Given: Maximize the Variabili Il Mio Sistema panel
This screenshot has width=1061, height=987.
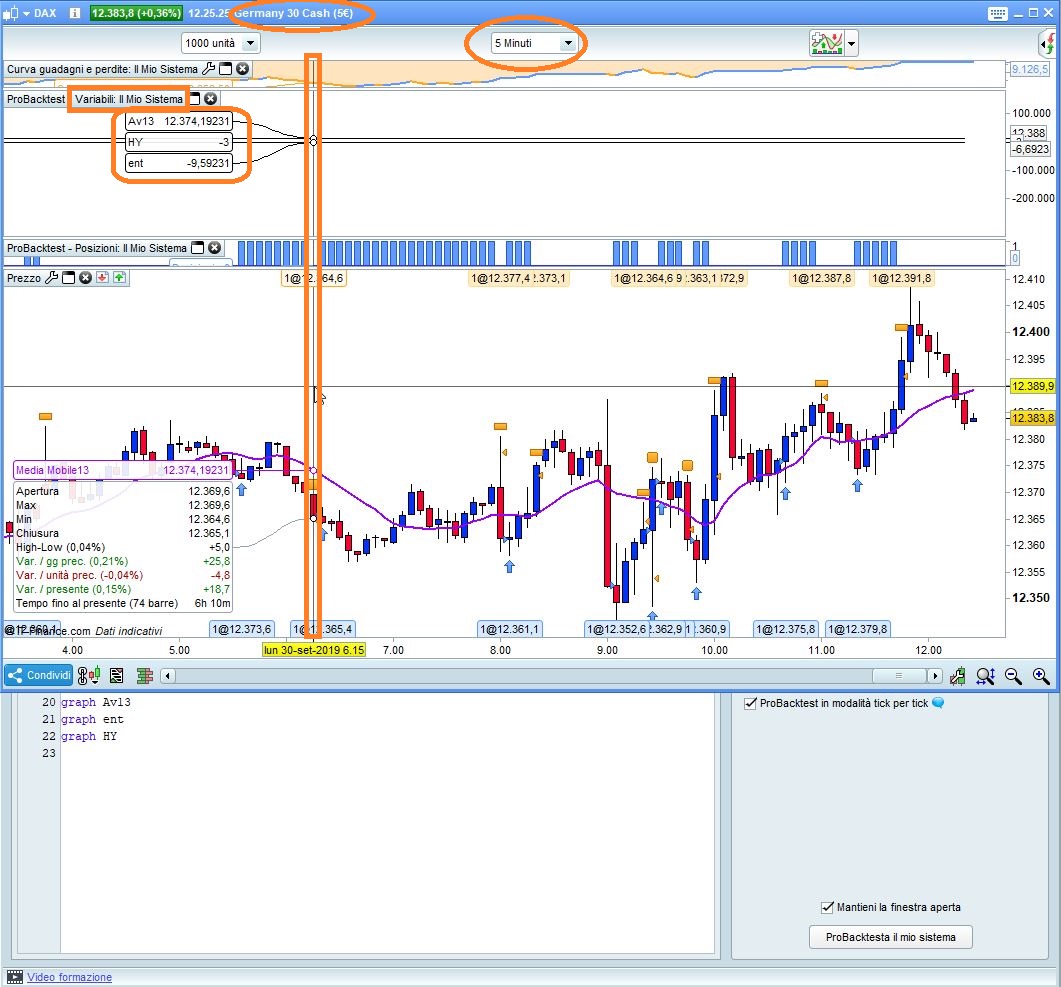Looking at the screenshot, I should tap(195, 99).
